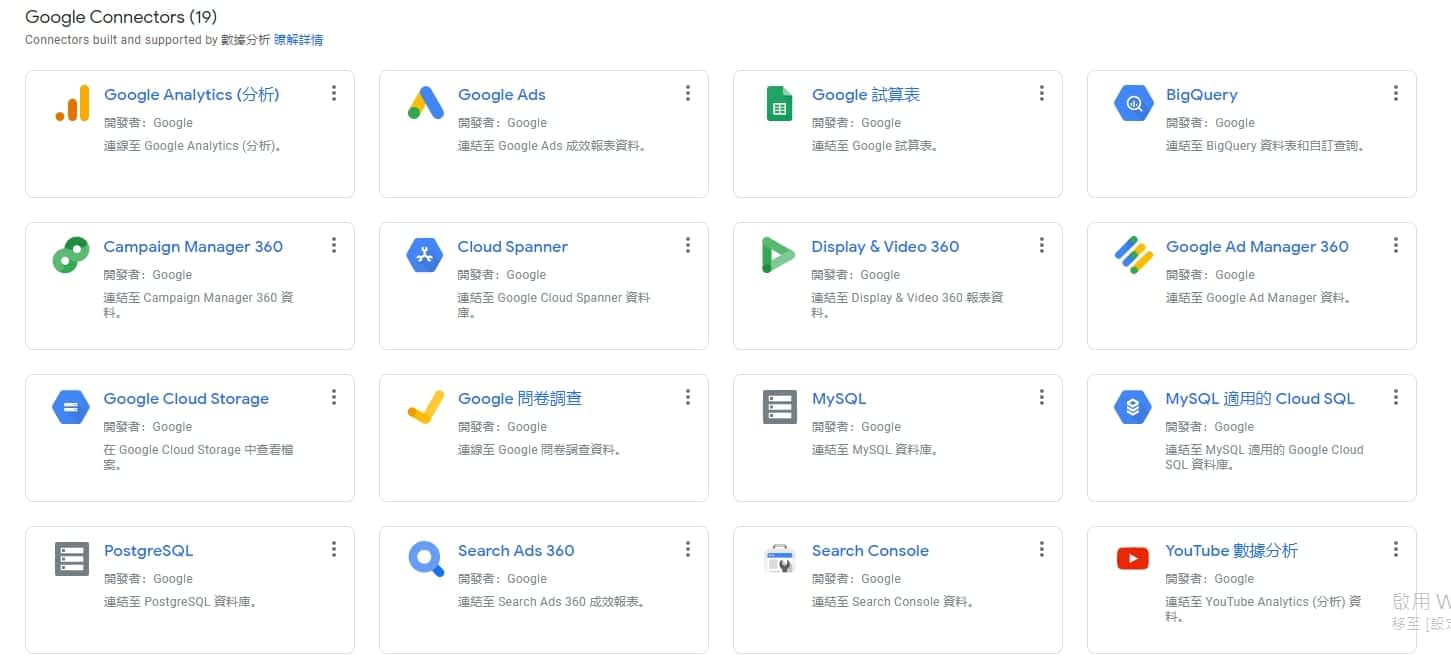The width and height of the screenshot is (1451, 666).
Task: Open more options for Campaign Manager 360
Action: [x=334, y=245]
